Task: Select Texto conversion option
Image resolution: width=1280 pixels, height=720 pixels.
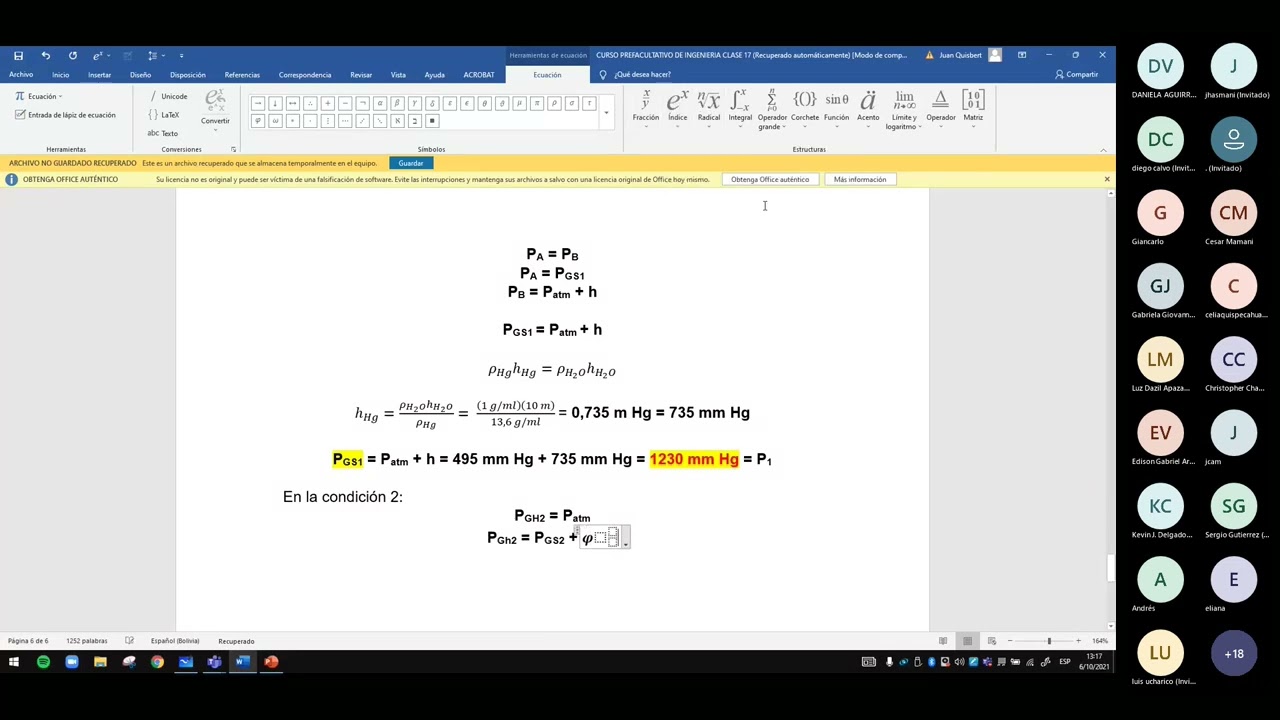Action: [x=163, y=133]
